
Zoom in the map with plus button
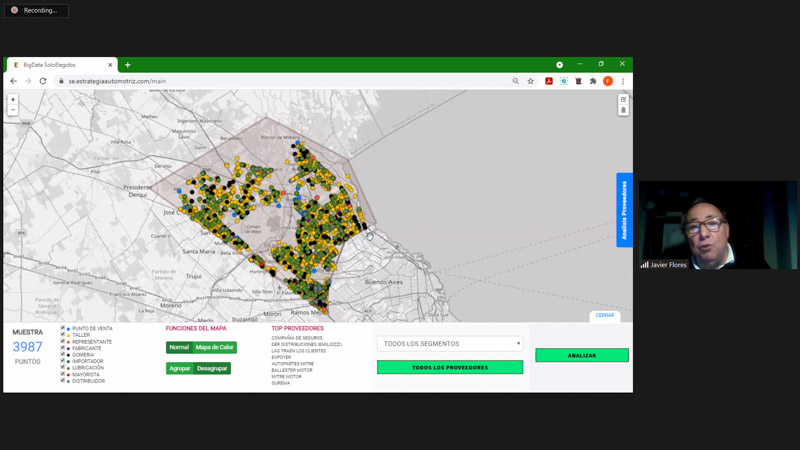point(13,99)
